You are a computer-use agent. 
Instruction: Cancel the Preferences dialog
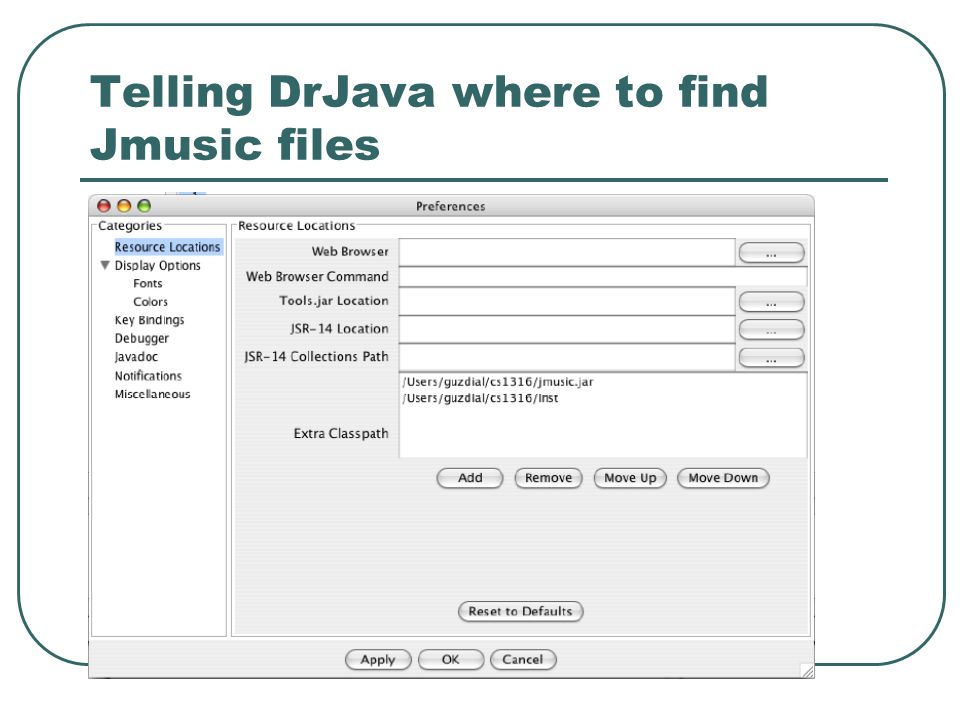(523, 659)
